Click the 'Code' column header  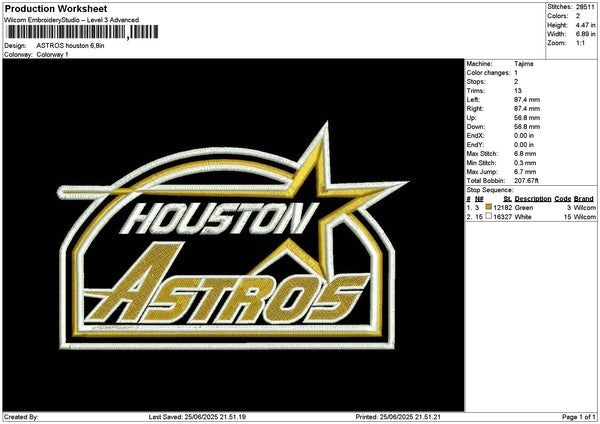pyautogui.click(x=562, y=199)
